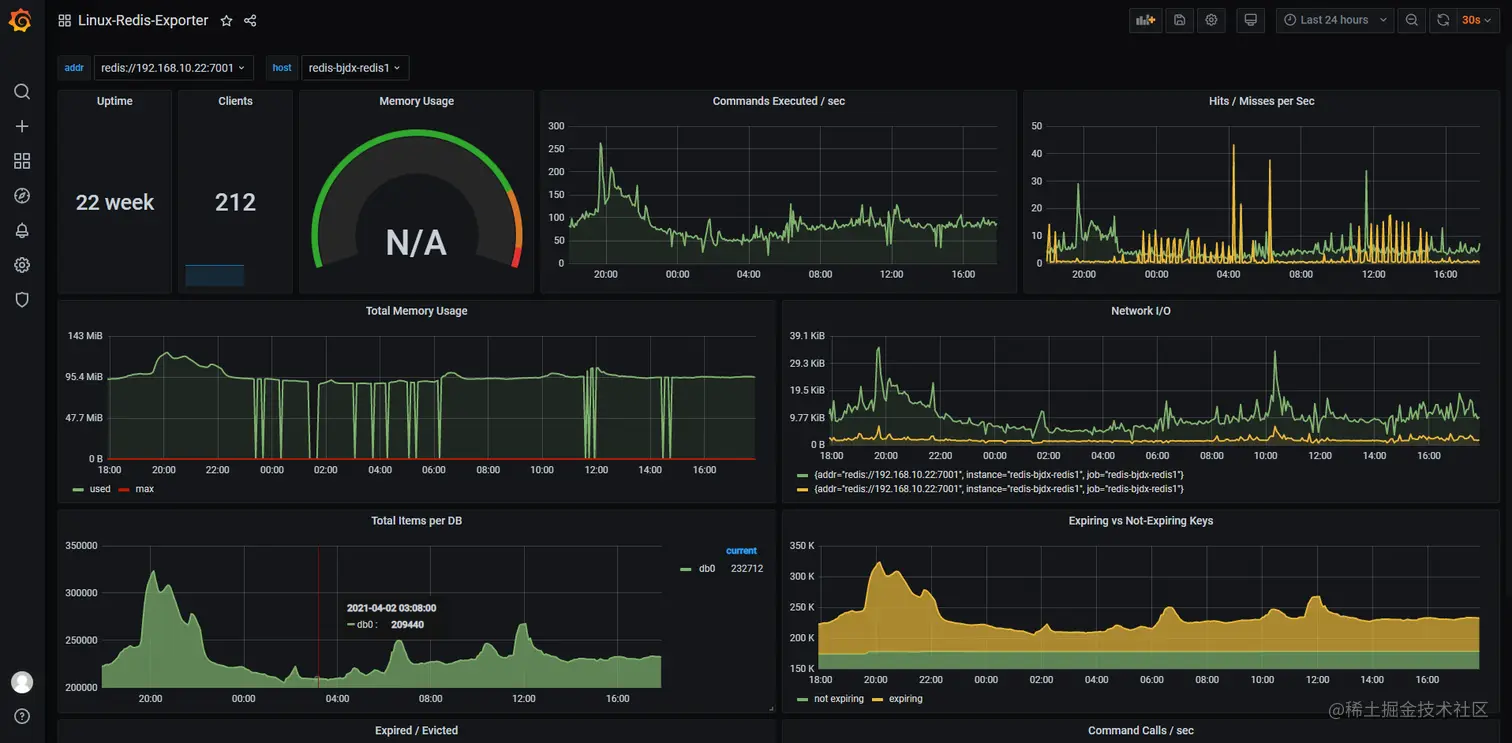Open the Hits / Misses per Sec title
Image resolution: width=1512 pixels, height=743 pixels.
1261,101
